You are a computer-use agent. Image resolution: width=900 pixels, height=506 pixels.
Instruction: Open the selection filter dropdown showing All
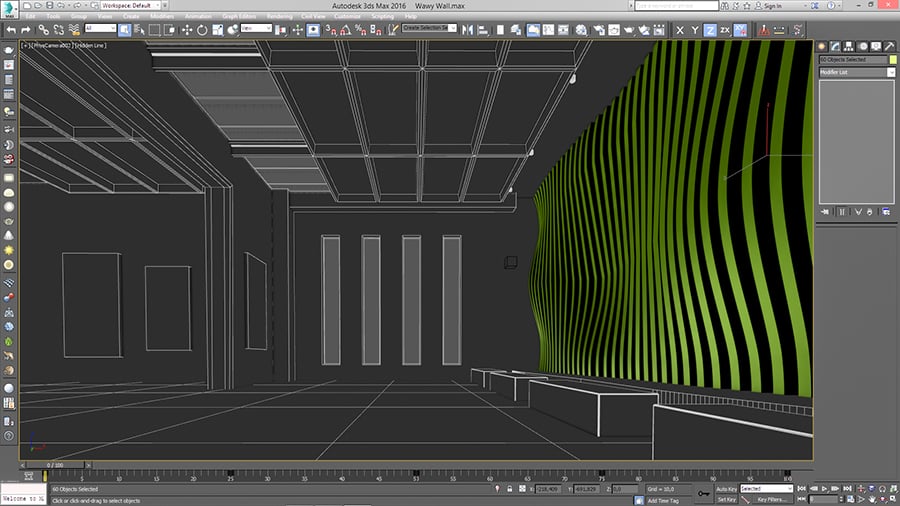tap(100, 28)
